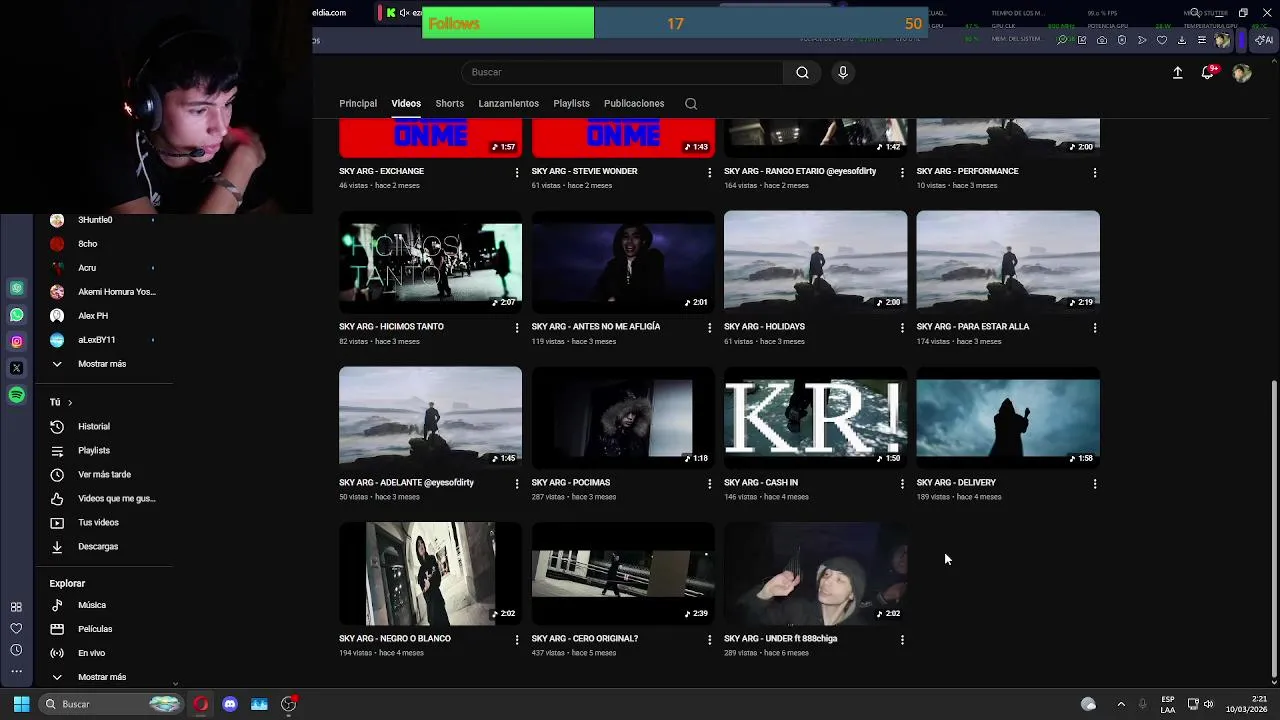Open YouTube account avatar menu

(1242, 73)
